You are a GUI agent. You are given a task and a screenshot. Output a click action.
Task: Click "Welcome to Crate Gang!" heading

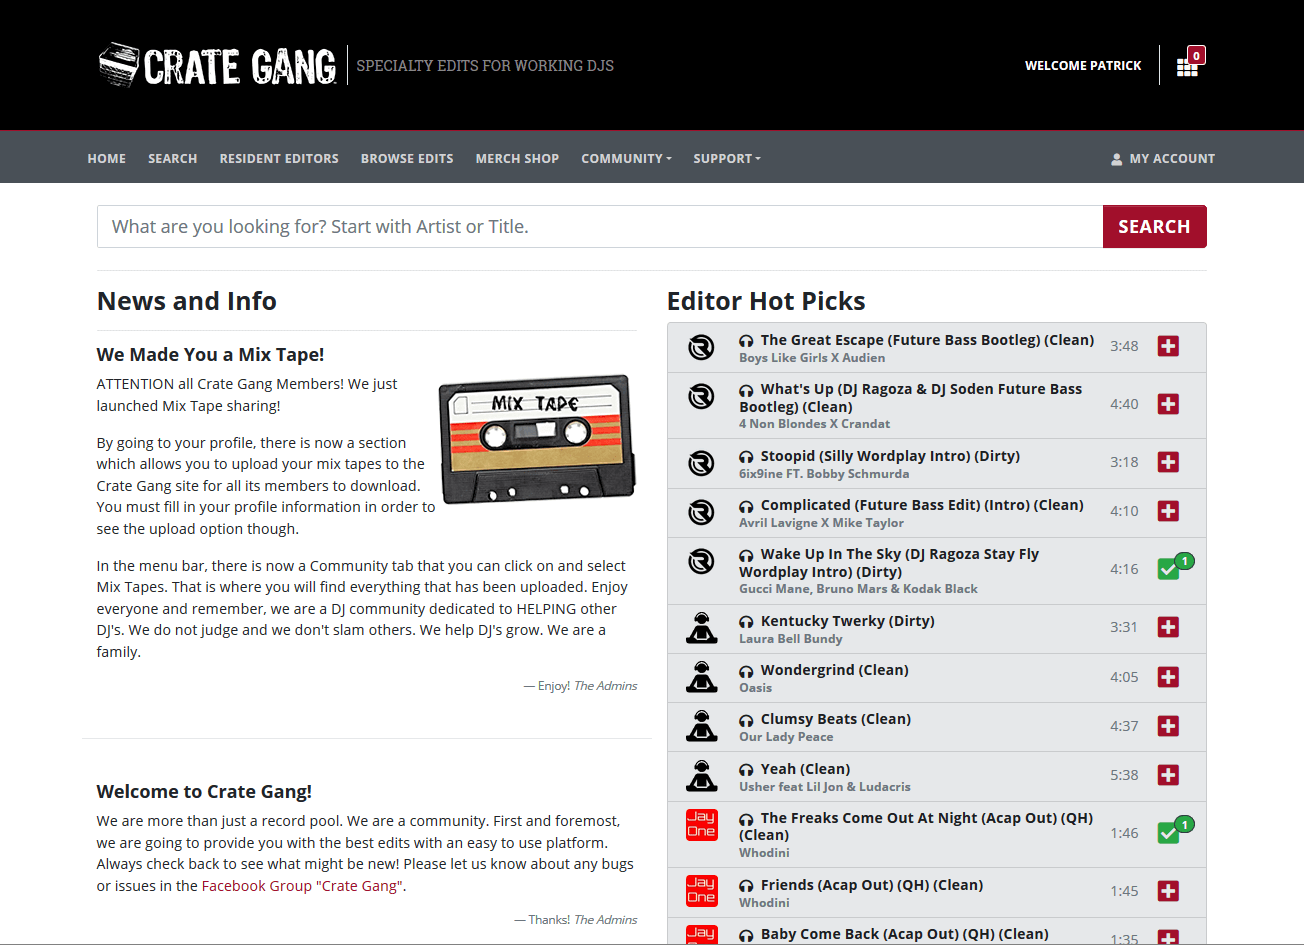click(x=204, y=792)
